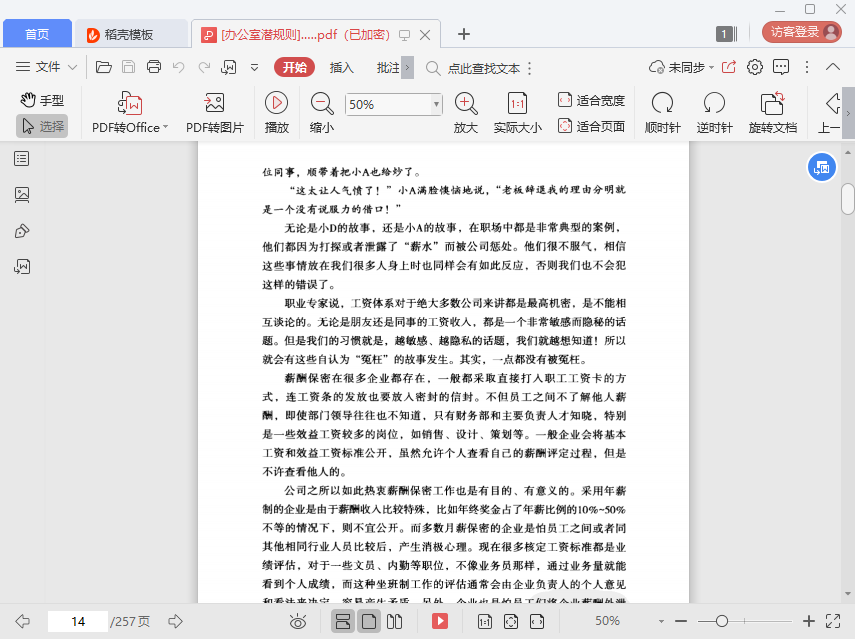This screenshot has height=639, width=855.
Task: Open the 稻壳模板 tab
Action: pos(130,34)
